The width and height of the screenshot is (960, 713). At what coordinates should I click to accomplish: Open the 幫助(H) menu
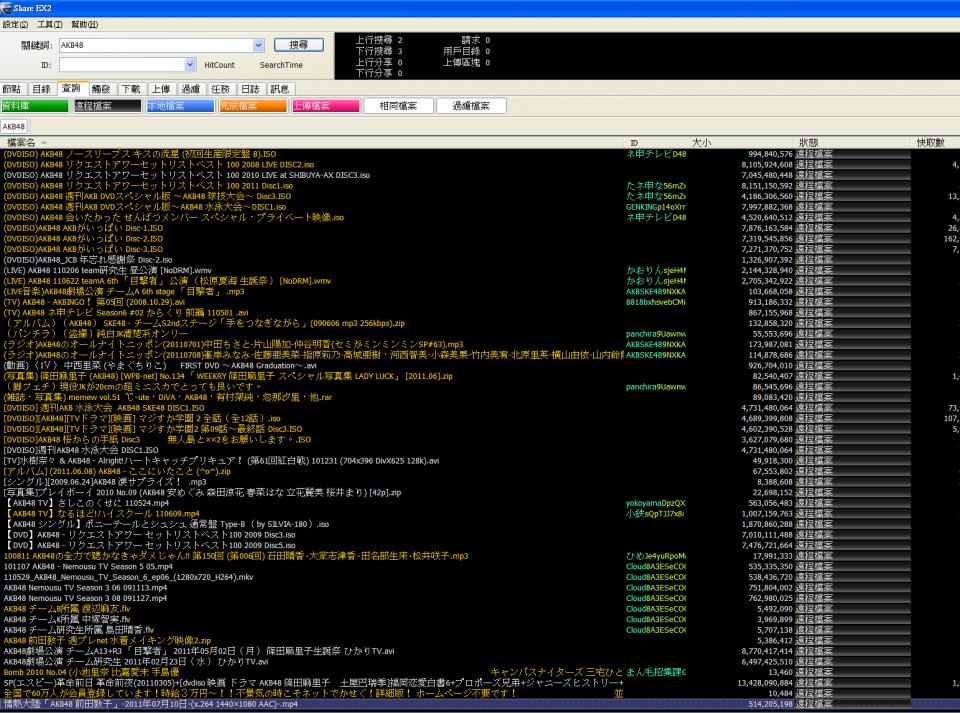(x=83, y=23)
